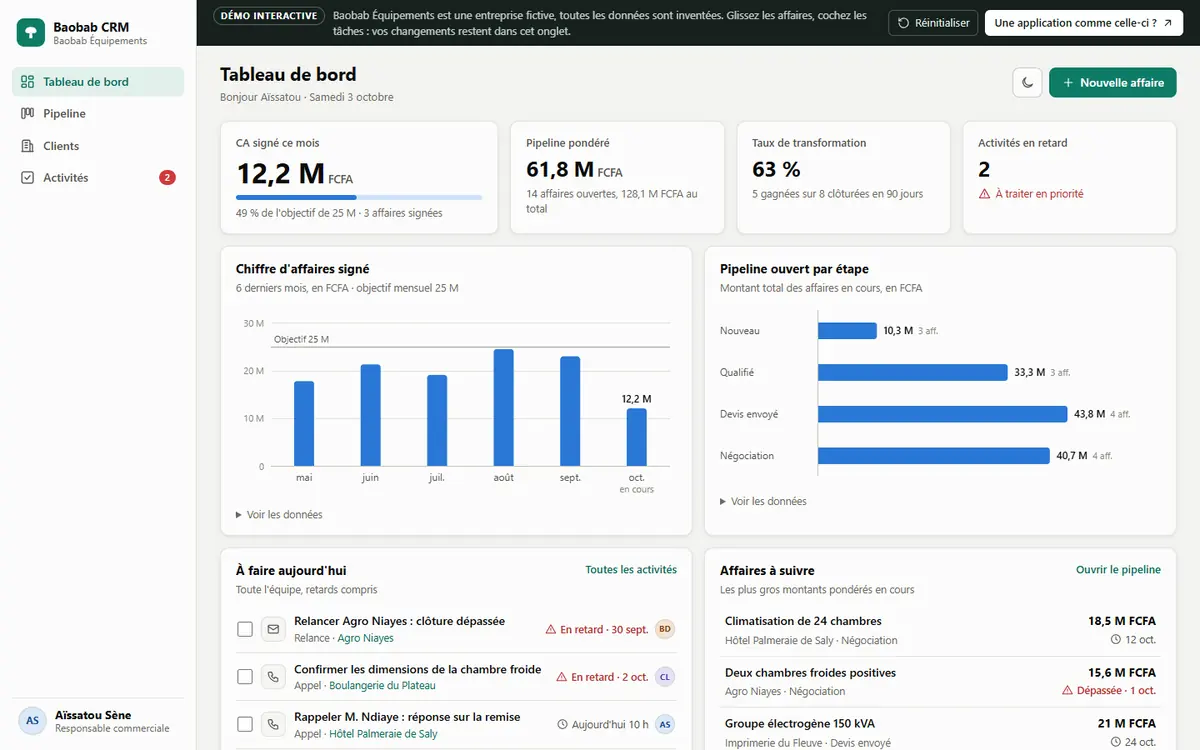The image size is (1200, 750).
Task: Open the Deux chambres froides positives deal
Action: [x=940, y=681]
